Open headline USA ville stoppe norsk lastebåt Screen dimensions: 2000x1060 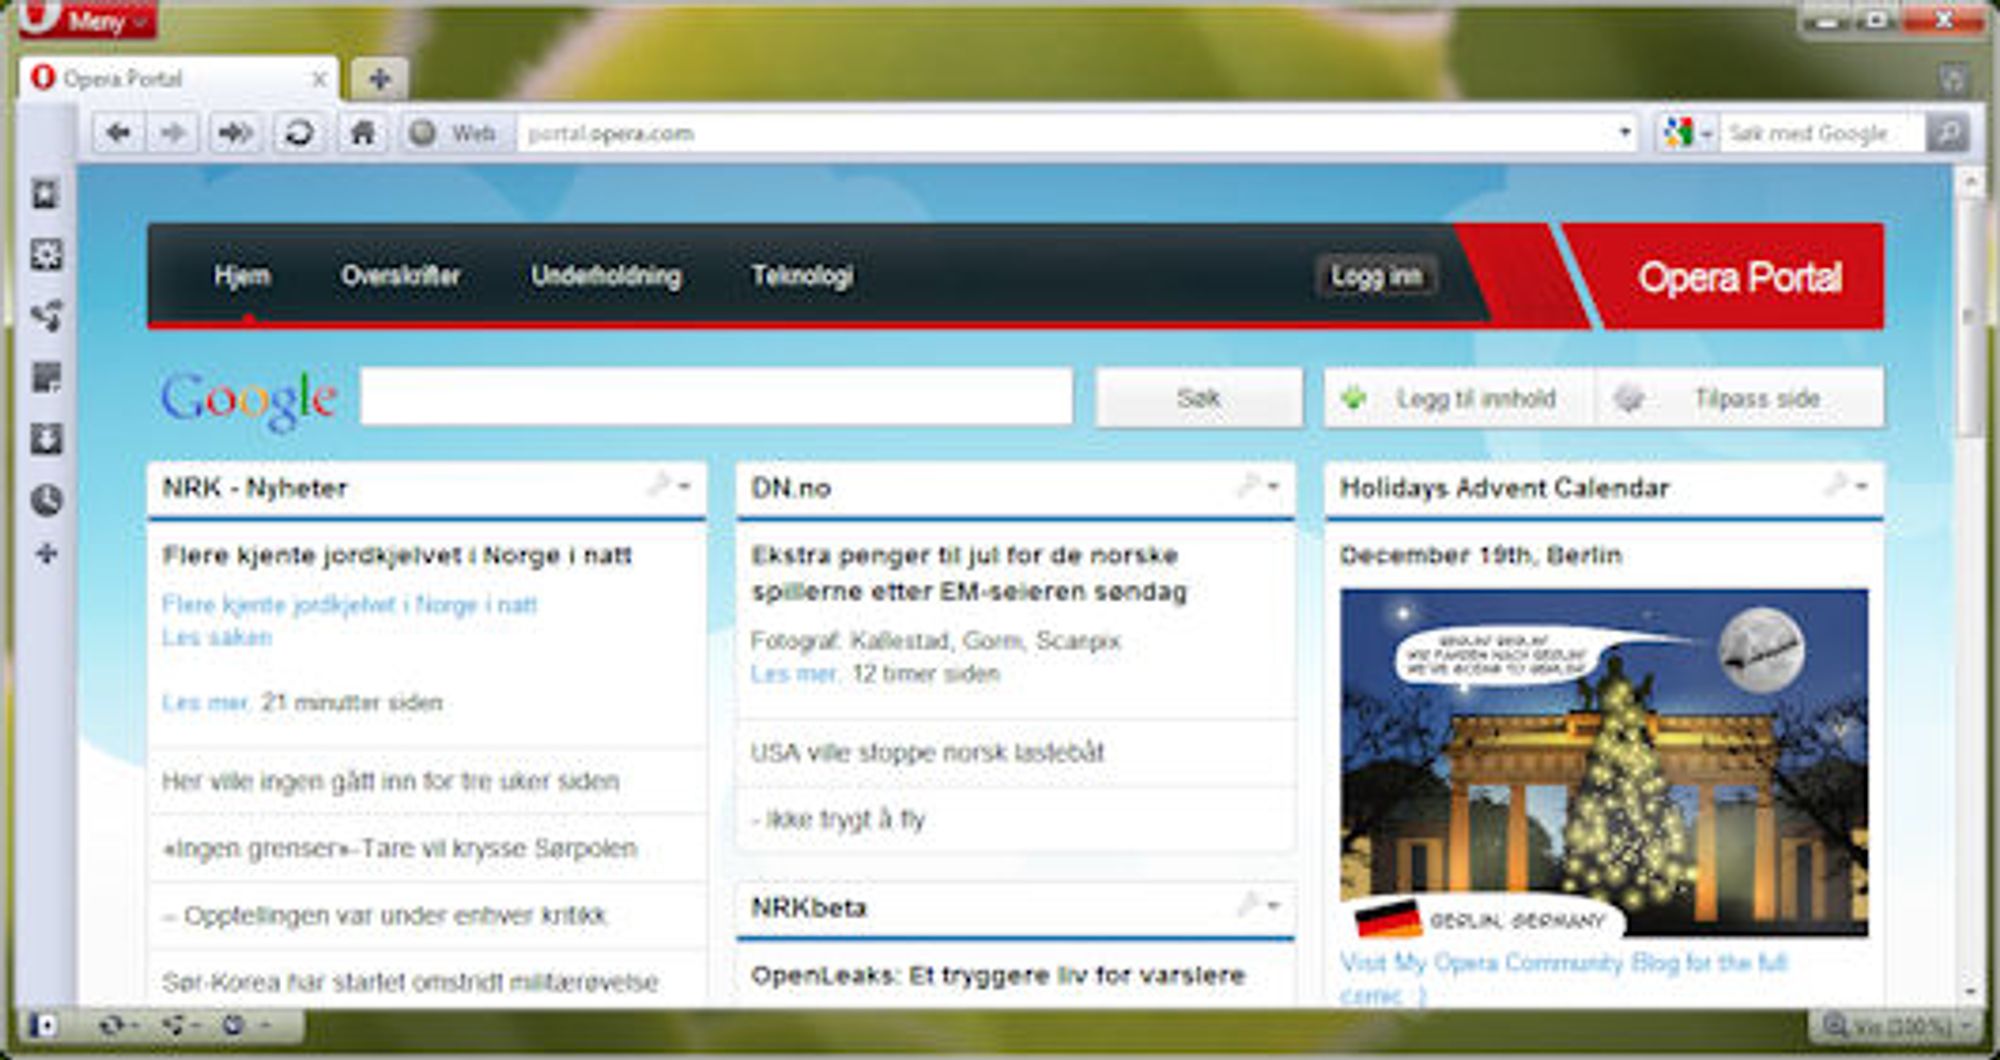[927, 752]
